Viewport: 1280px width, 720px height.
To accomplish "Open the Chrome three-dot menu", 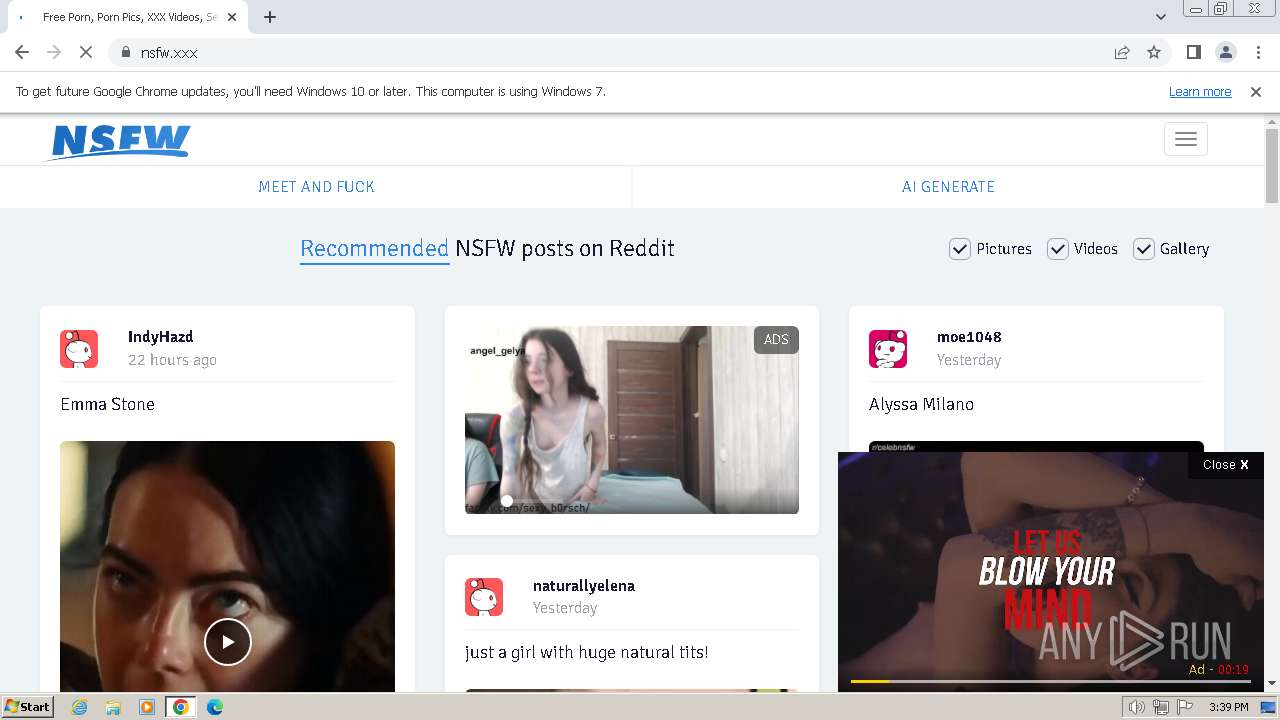I will pos(1258,52).
